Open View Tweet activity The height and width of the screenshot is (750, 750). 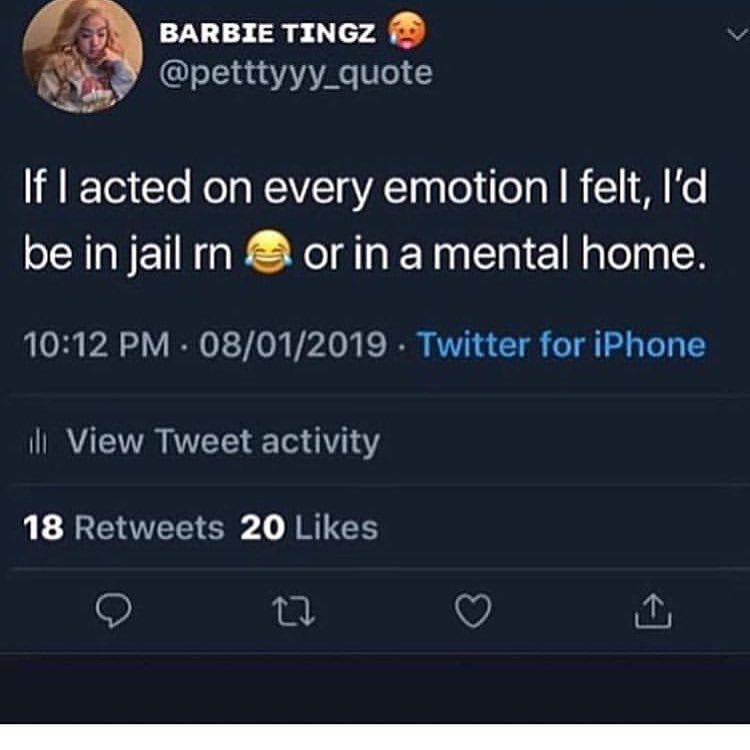point(223,441)
